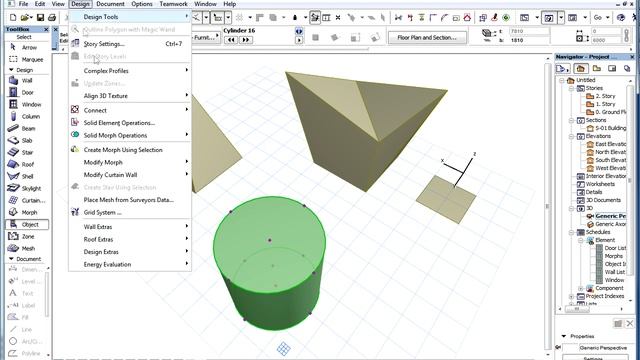Viewport: 640px width, 360px height.
Task: Click the Print toolbar icon
Action: coord(52,18)
